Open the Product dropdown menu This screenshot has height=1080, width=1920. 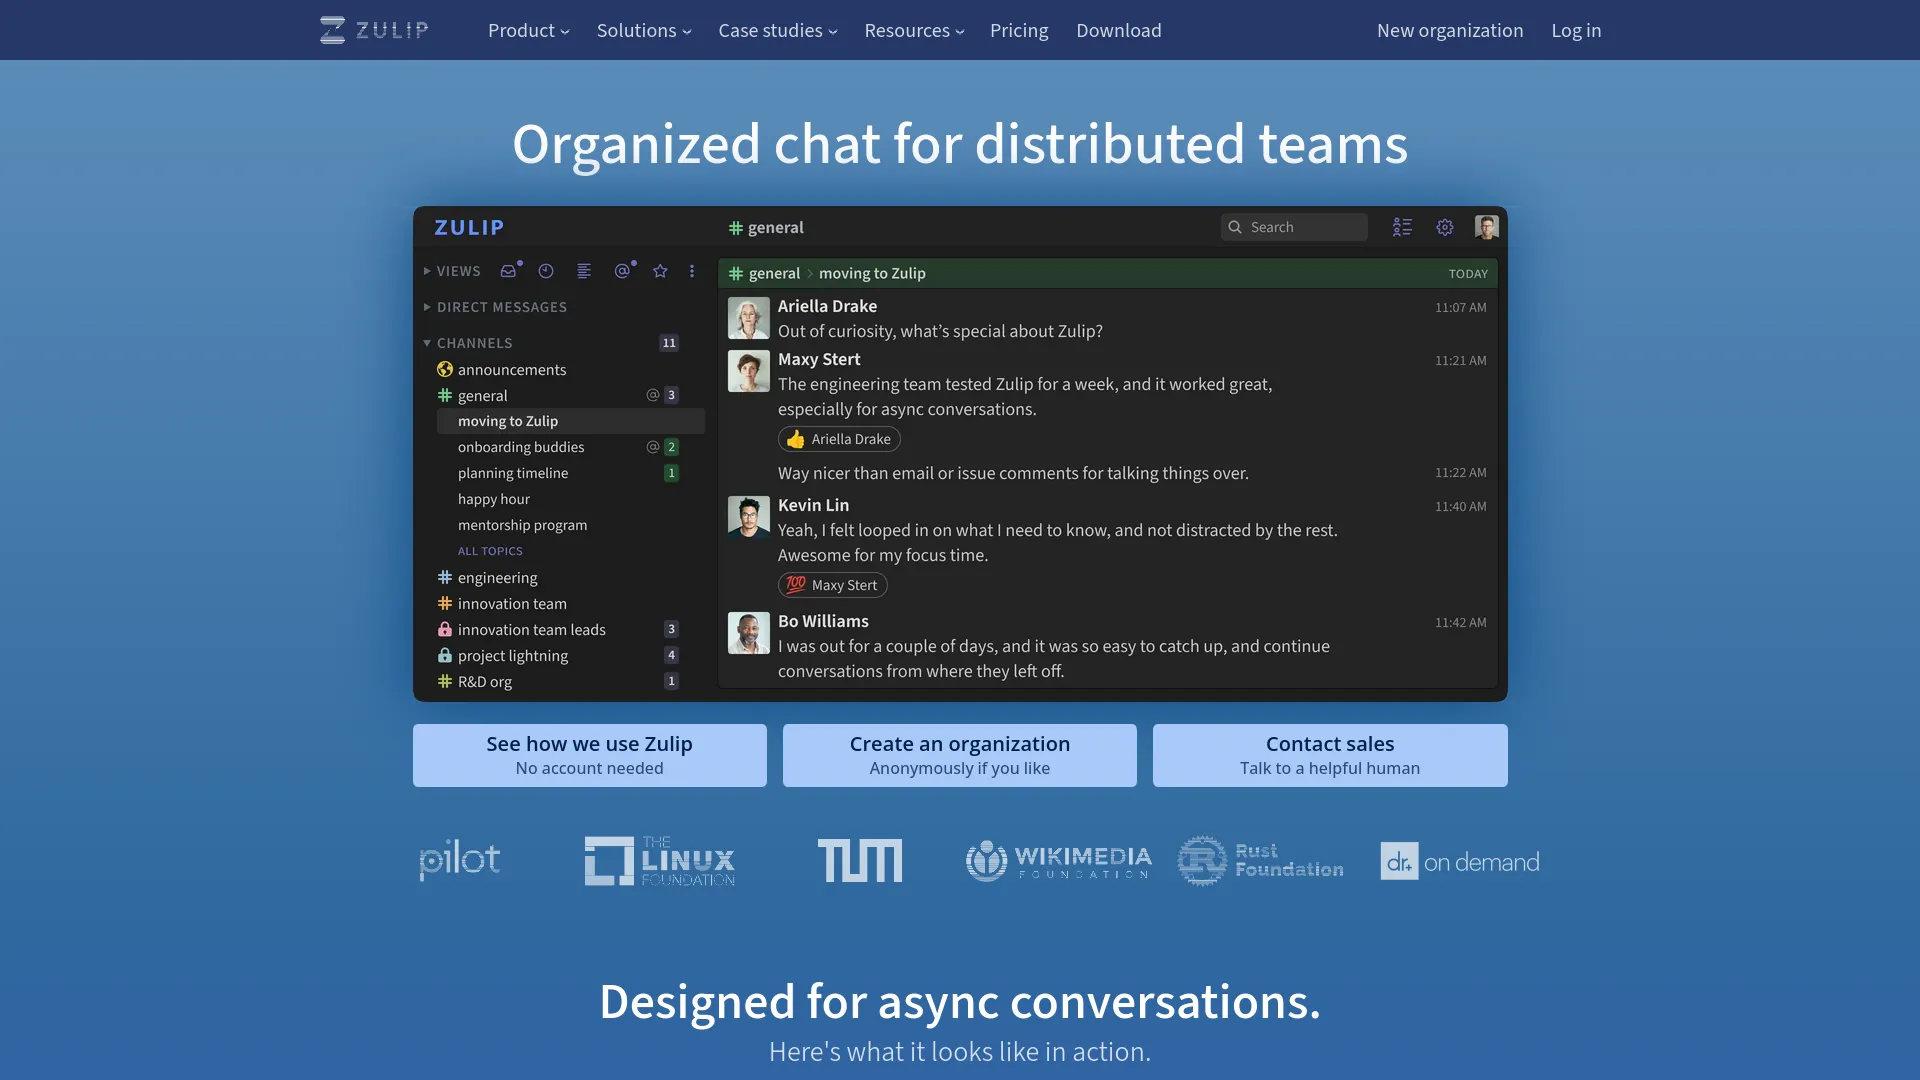[x=528, y=30]
